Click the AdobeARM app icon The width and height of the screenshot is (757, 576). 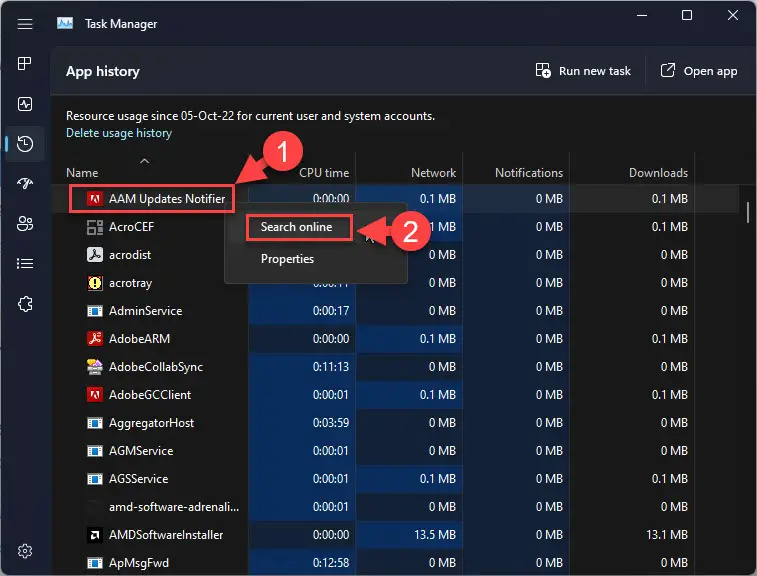(95, 338)
